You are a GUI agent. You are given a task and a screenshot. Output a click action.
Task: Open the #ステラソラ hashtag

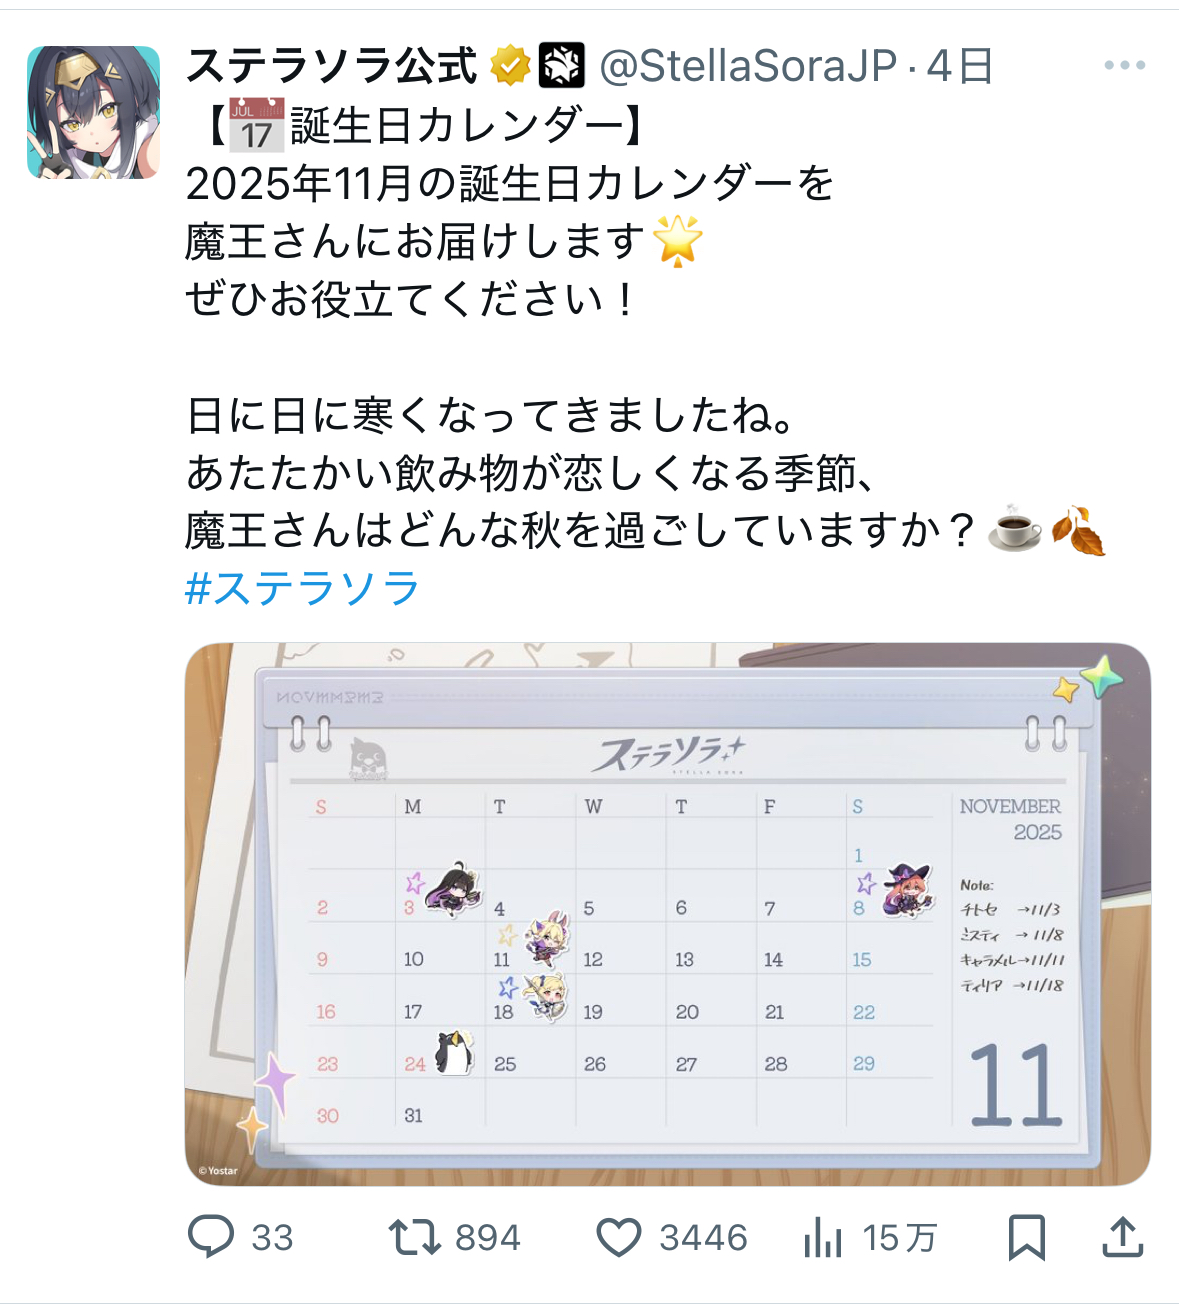point(303,588)
